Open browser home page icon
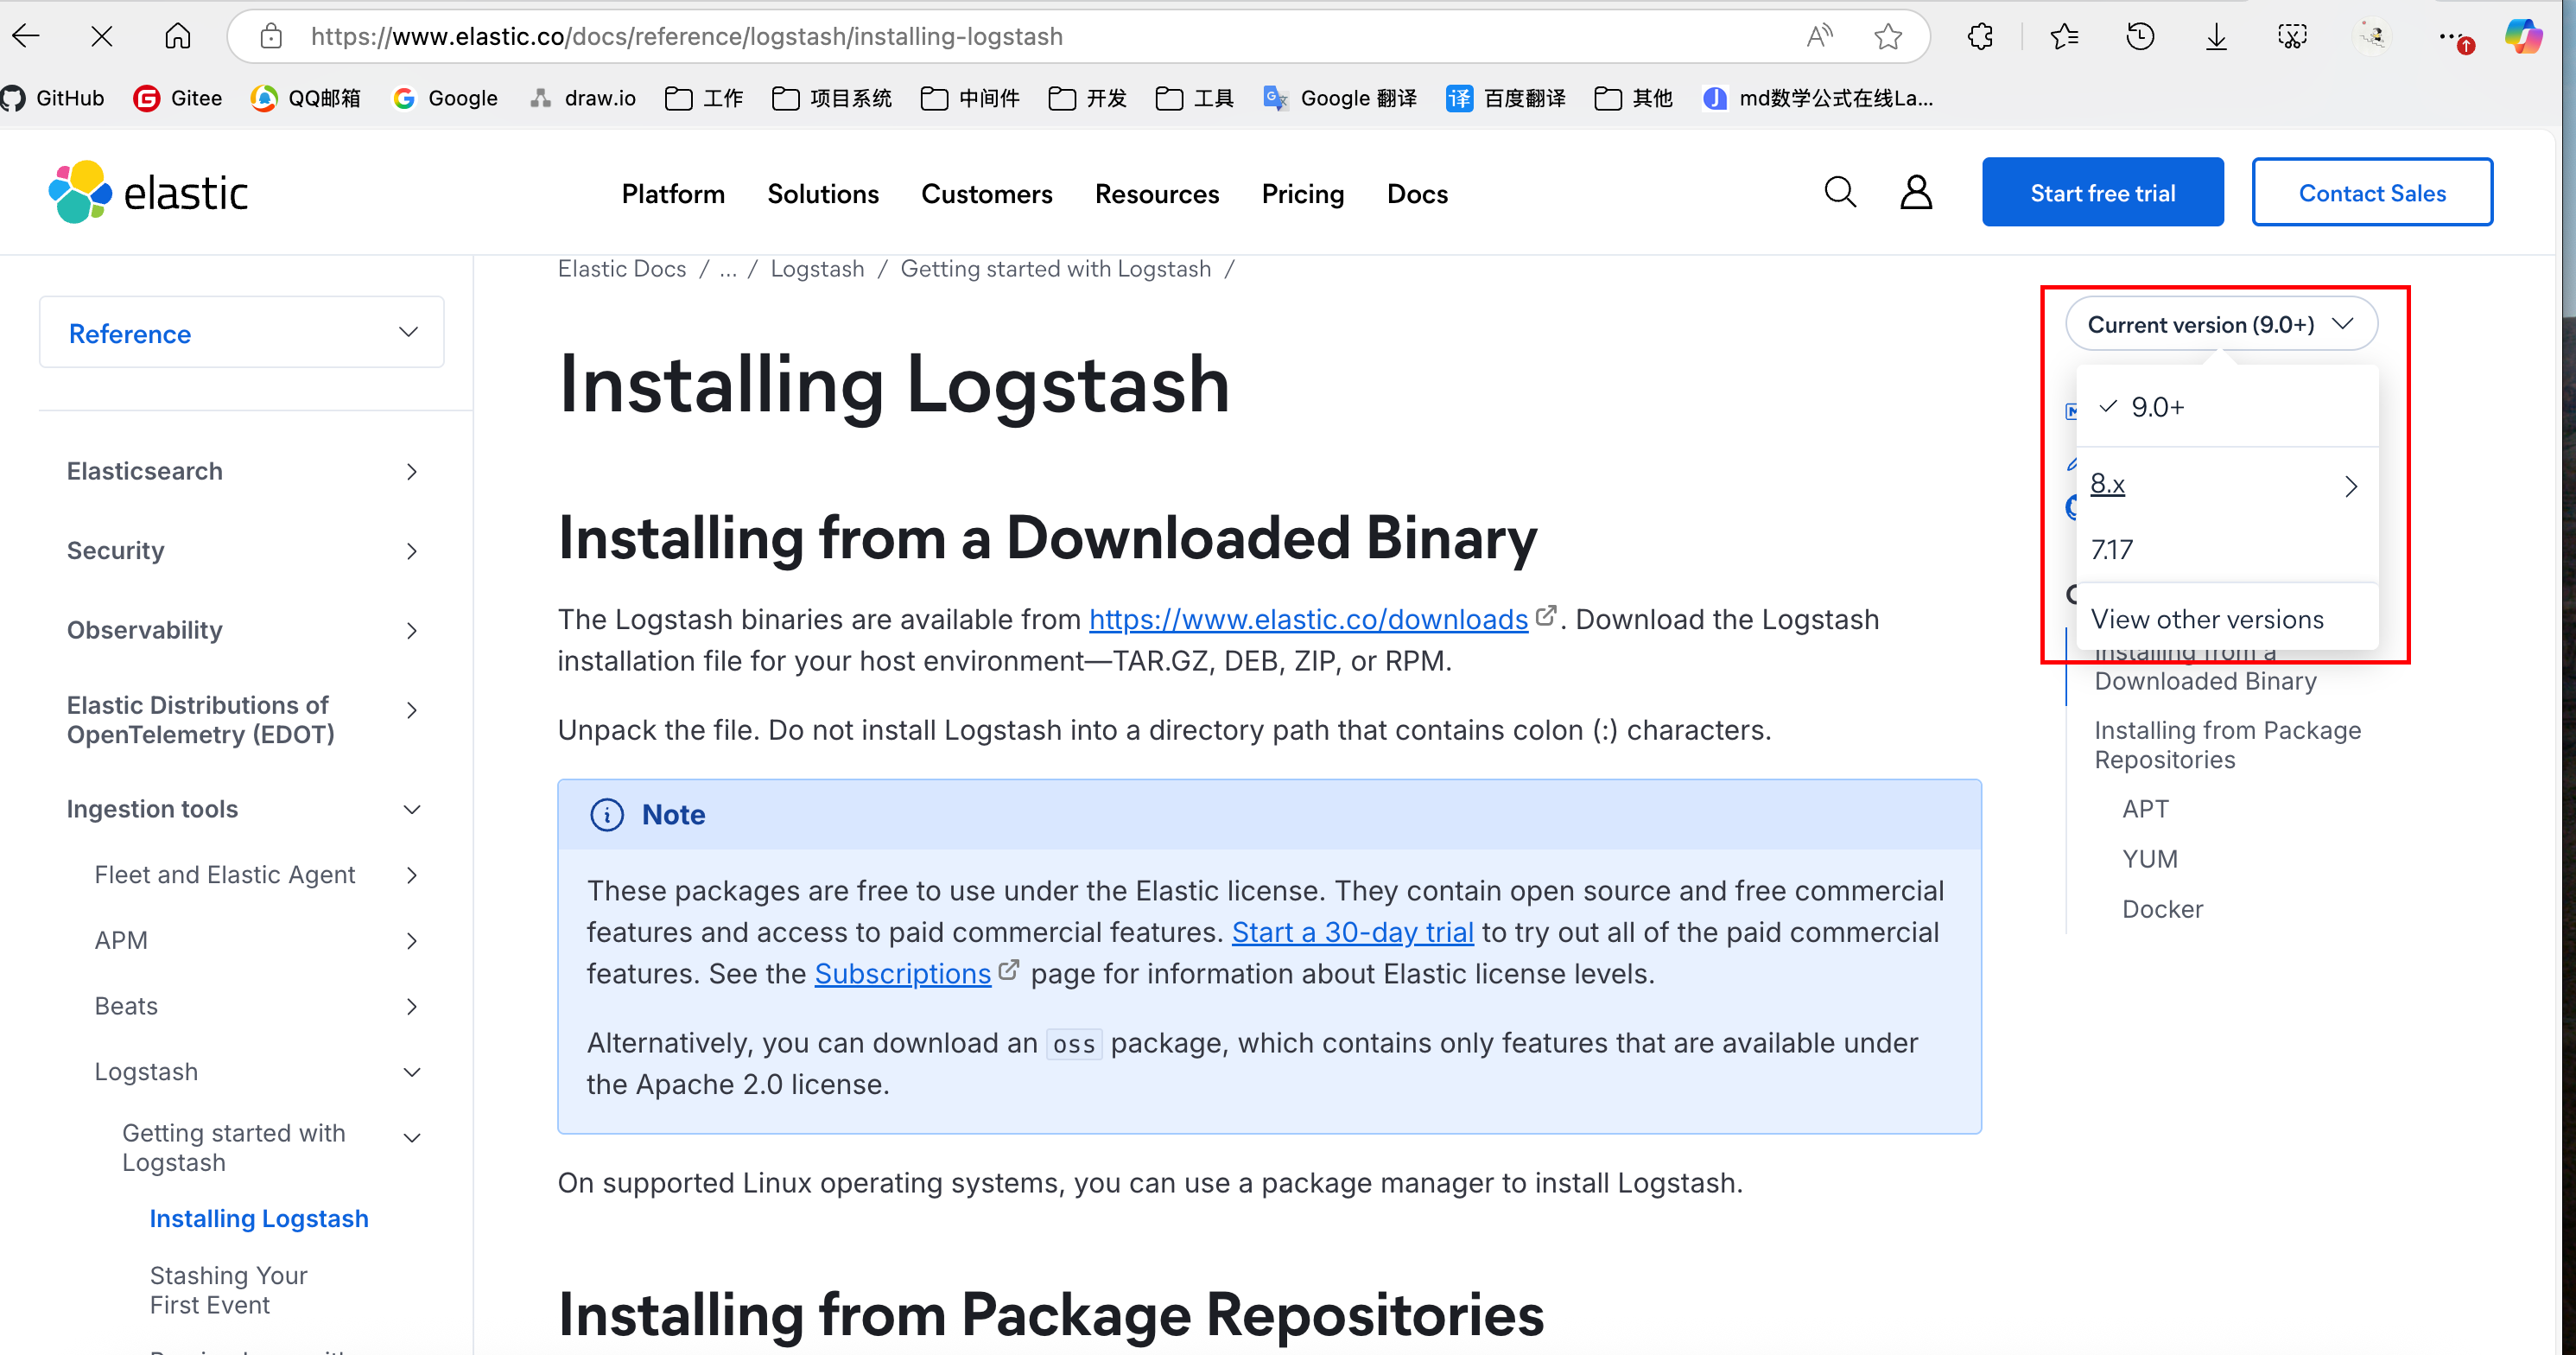 [177, 37]
